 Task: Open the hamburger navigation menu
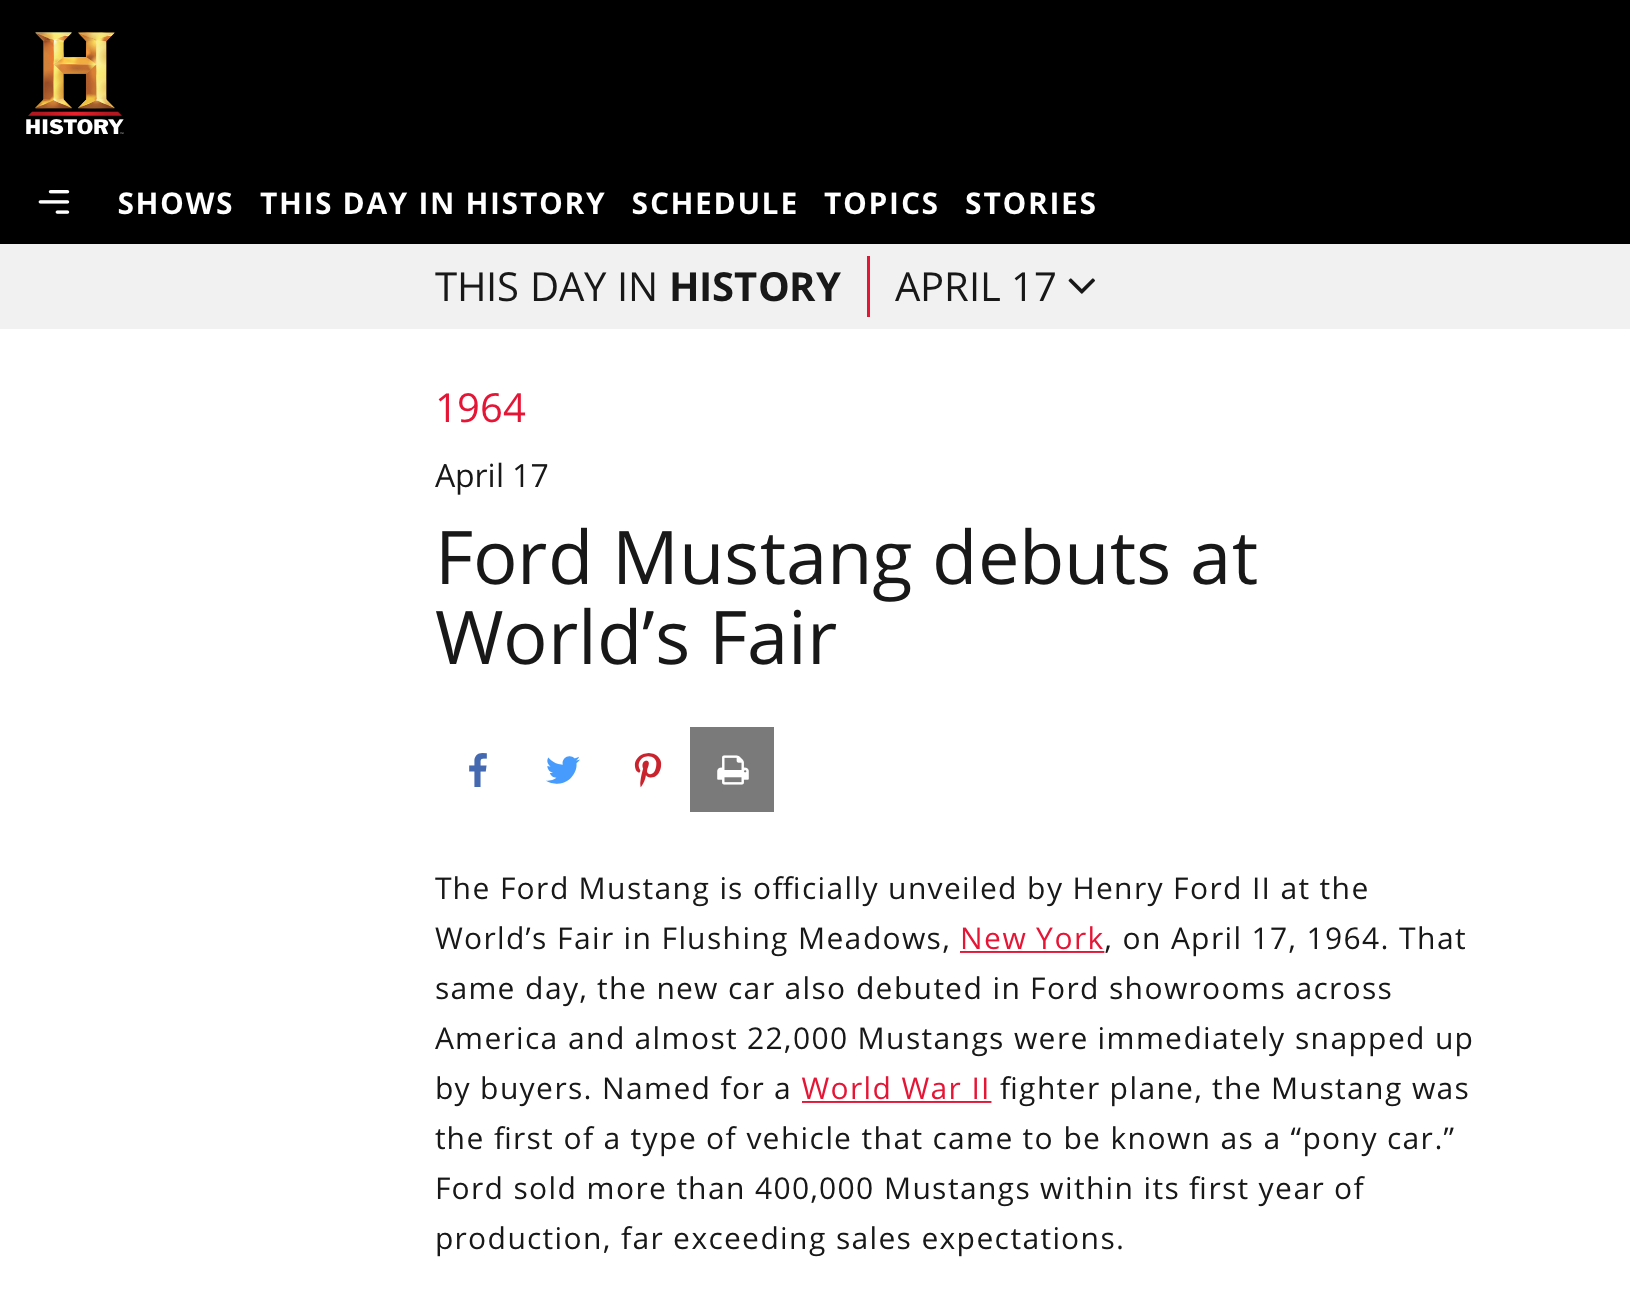click(x=54, y=203)
